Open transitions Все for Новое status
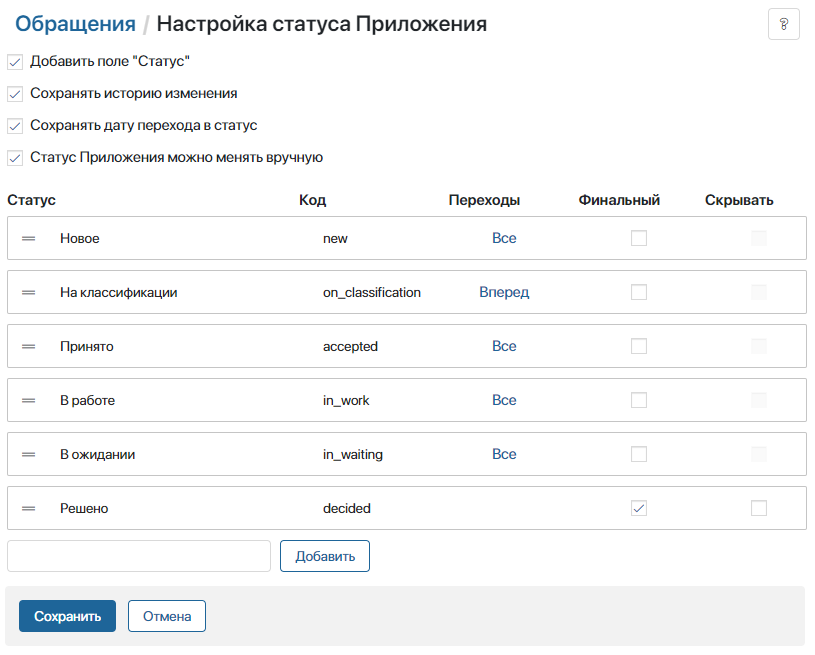 tap(504, 238)
